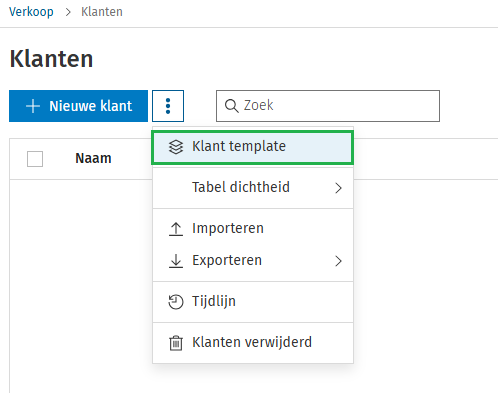This screenshot has width=498, height=393.
Task: Expand the Exporteren submenu arrow
Action: 338,261
